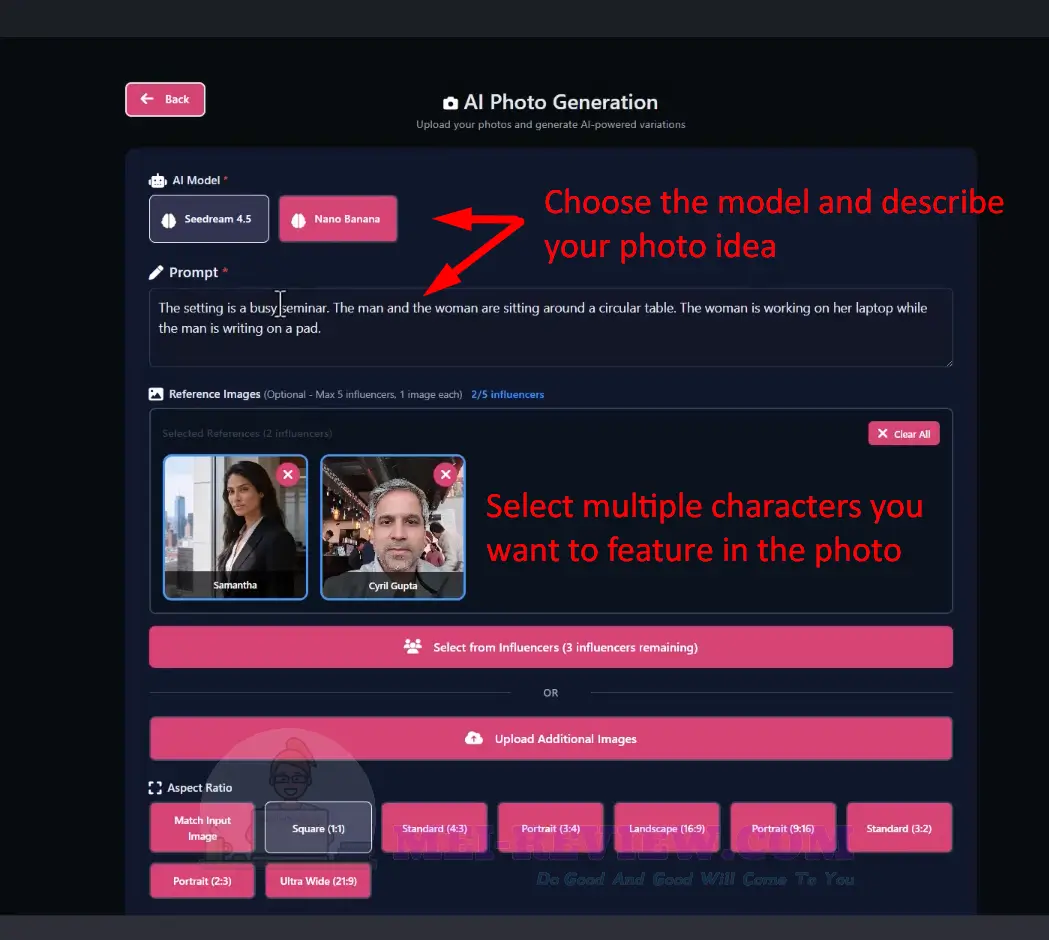Go back using the Back button
Image resolution: width=1049 pixels, height=940 pixels.
click(165, 99)
